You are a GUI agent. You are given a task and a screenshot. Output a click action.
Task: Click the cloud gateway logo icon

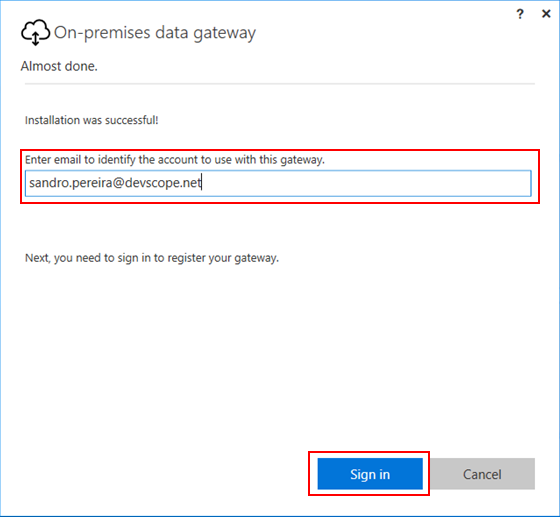point(35,32)
